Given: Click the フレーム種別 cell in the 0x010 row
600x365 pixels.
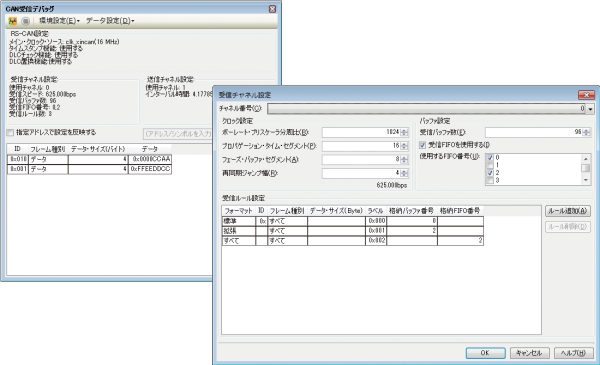Looking at the screenshot, I should [48, 159].
